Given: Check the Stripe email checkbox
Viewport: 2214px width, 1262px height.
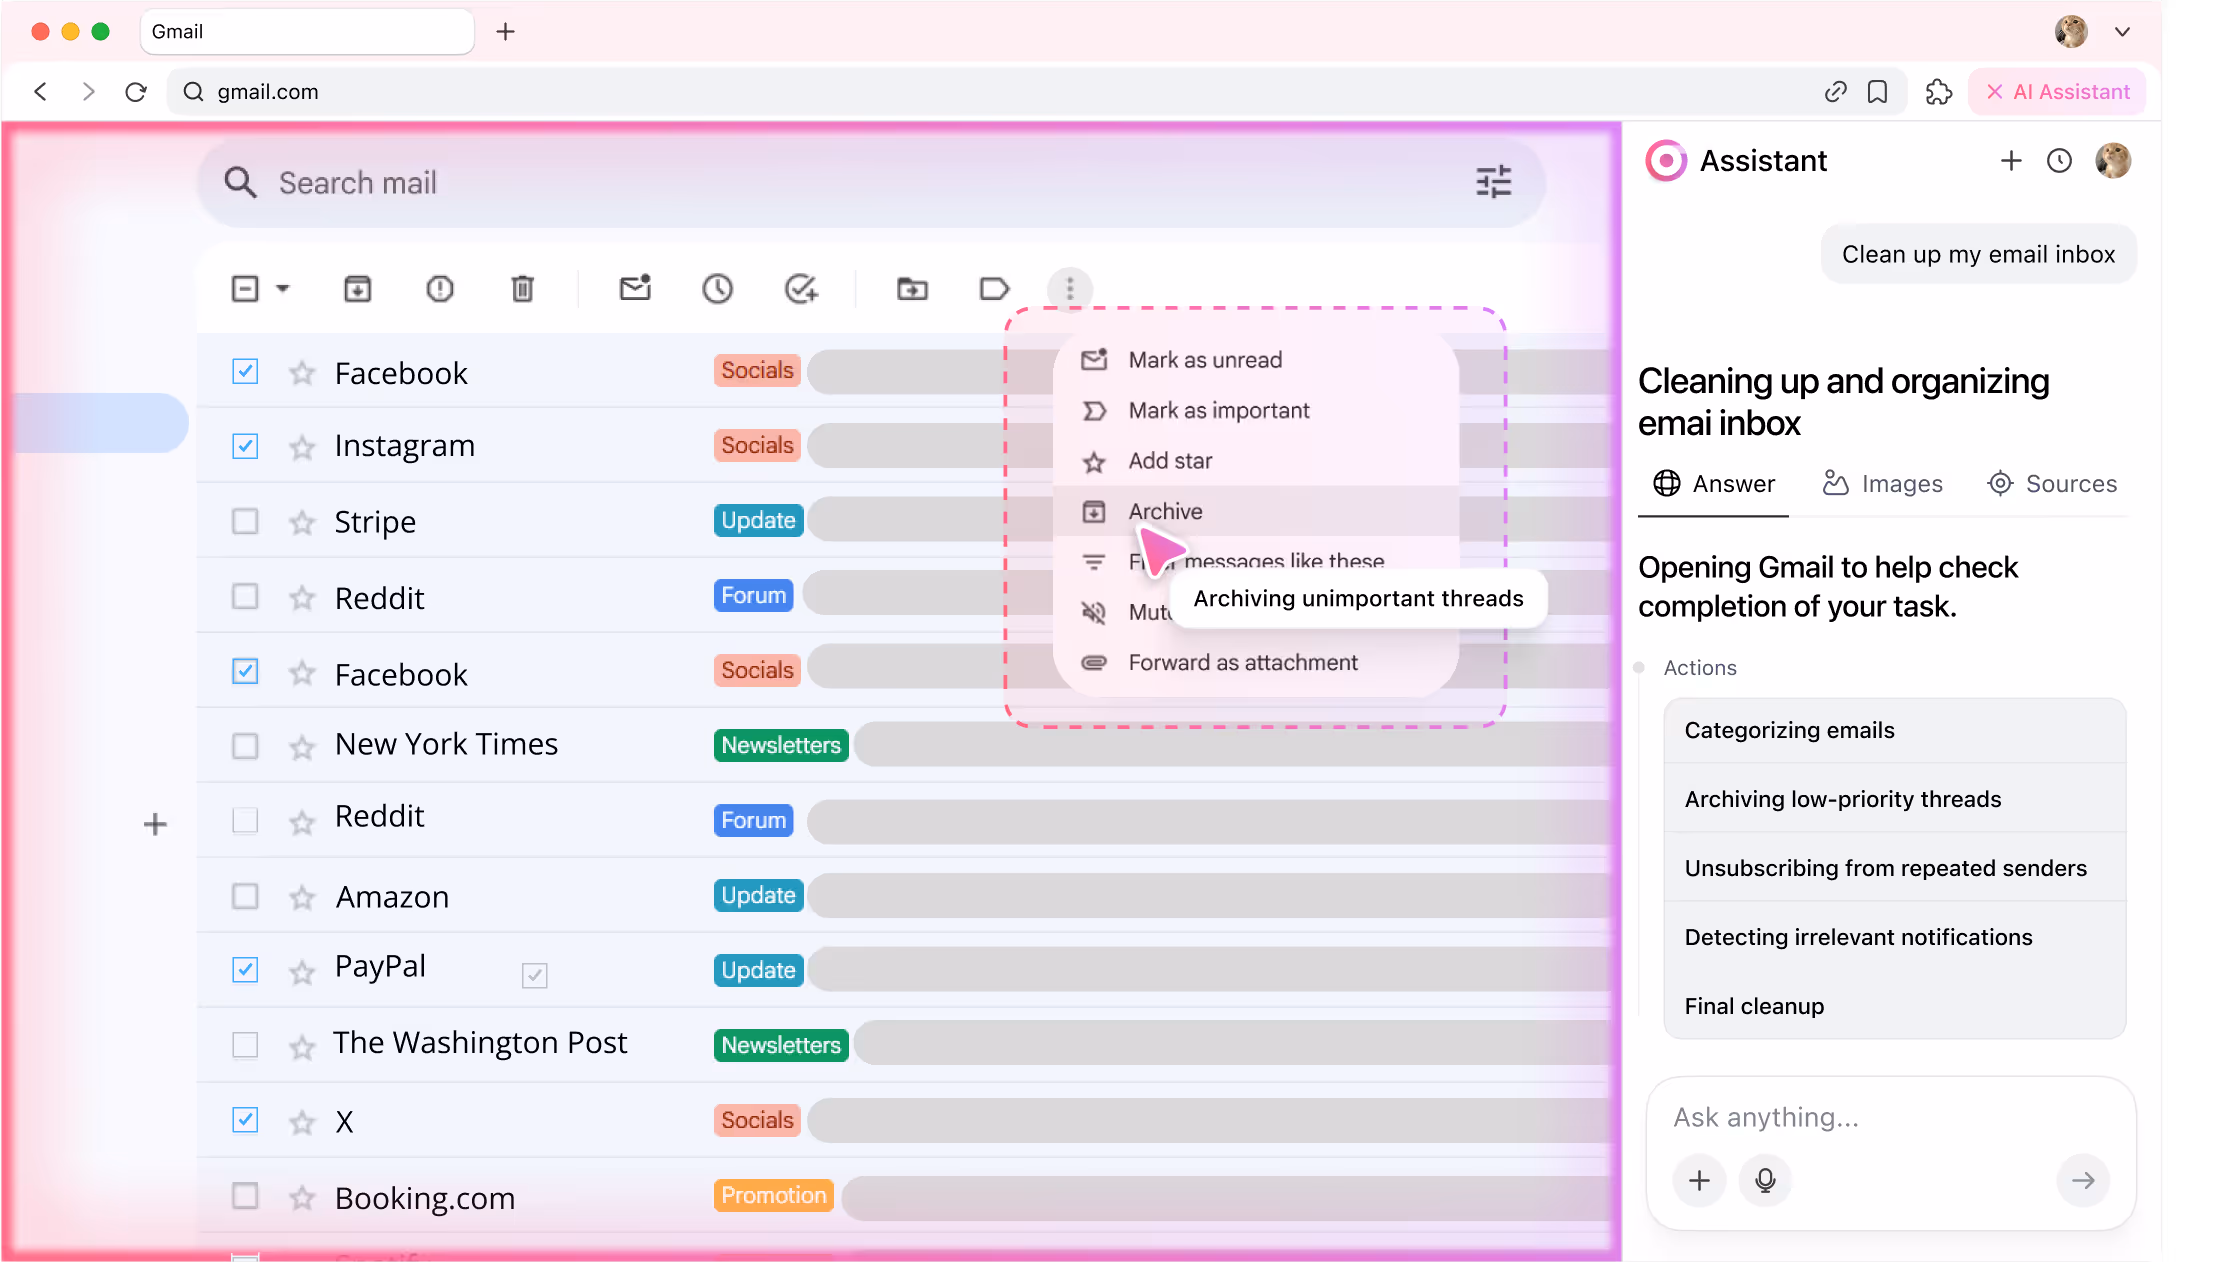Looking at the screenshot, I should 245,521.
